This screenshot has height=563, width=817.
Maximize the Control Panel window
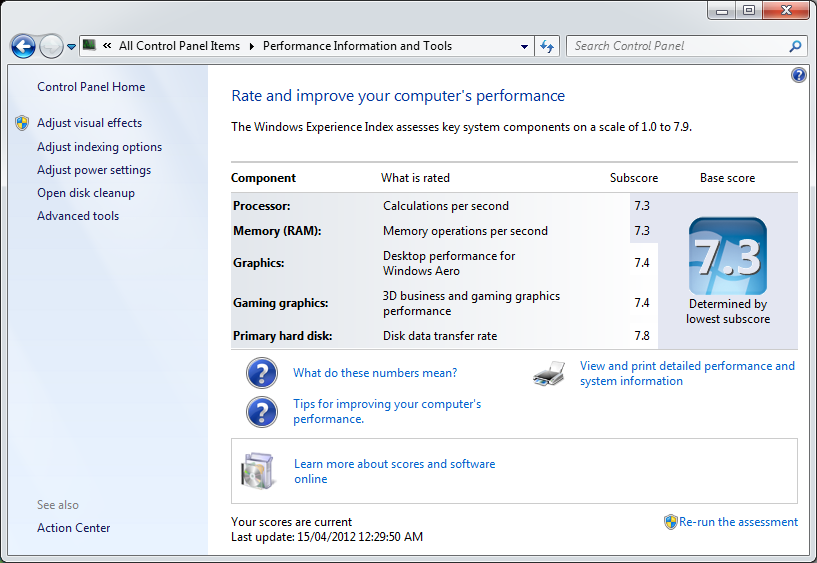[x=749, y=10]
